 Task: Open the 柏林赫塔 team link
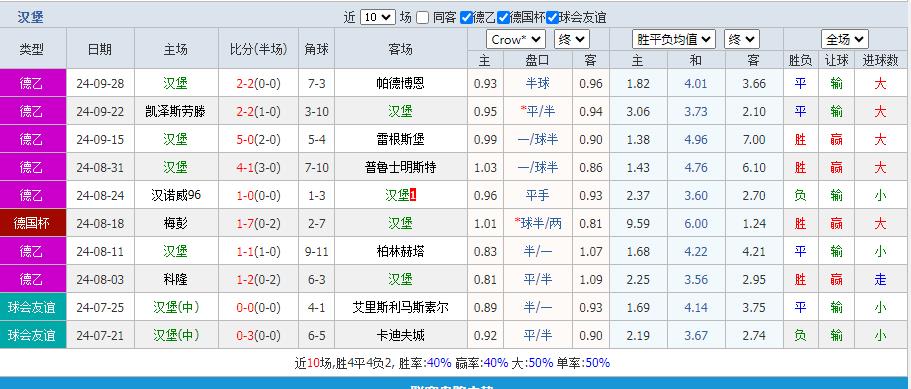click(x=400, y=251)
